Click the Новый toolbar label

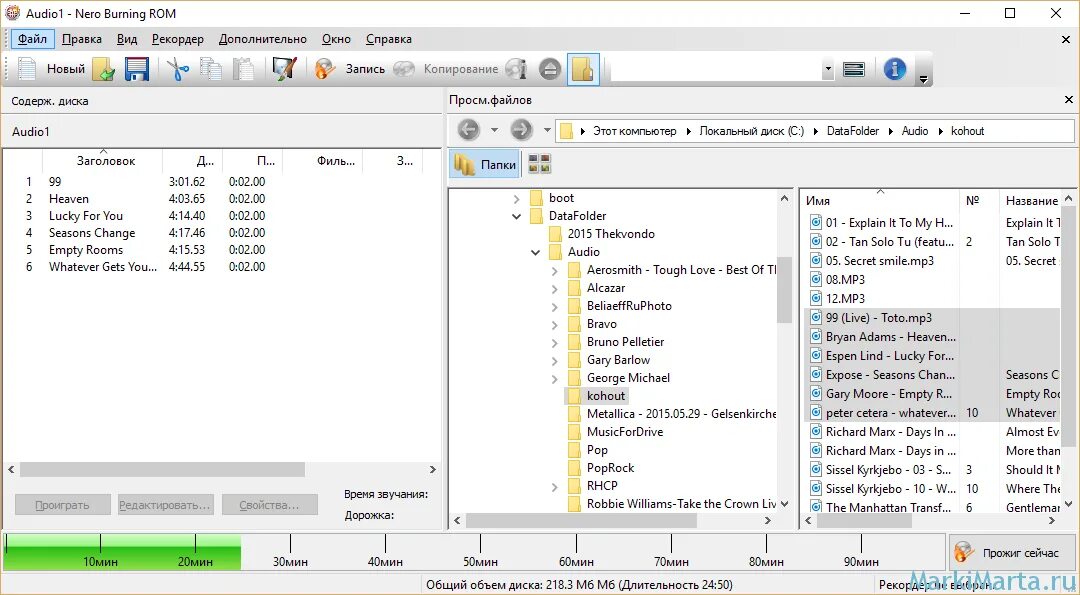pyautogui.click(x=65, y=69)
